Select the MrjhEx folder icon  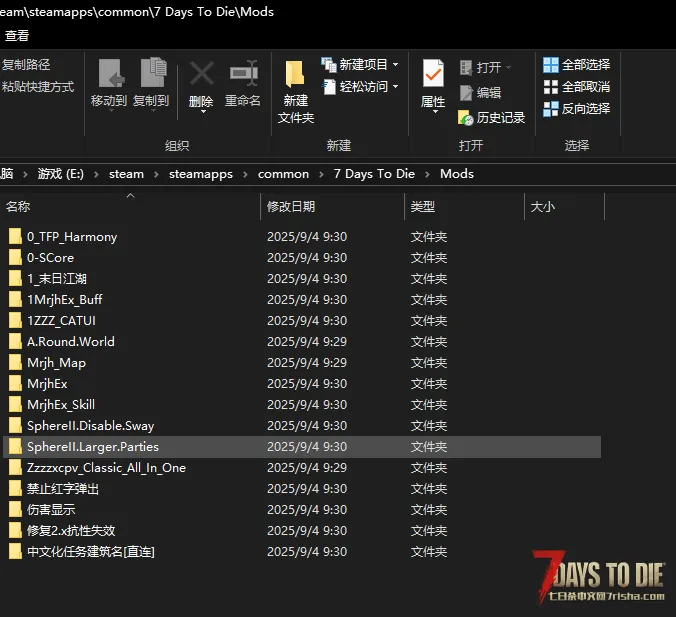(15, 383)
